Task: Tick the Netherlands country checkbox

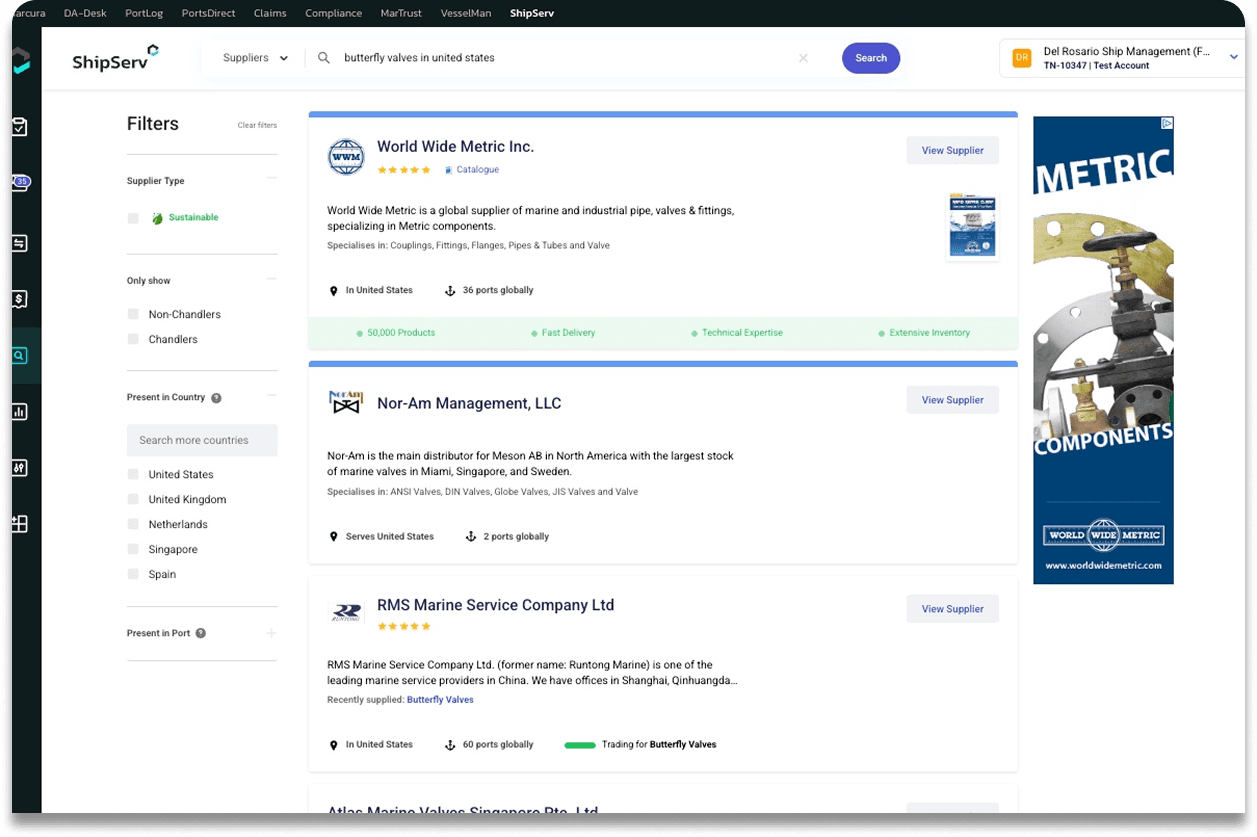Action: (133, 524)
